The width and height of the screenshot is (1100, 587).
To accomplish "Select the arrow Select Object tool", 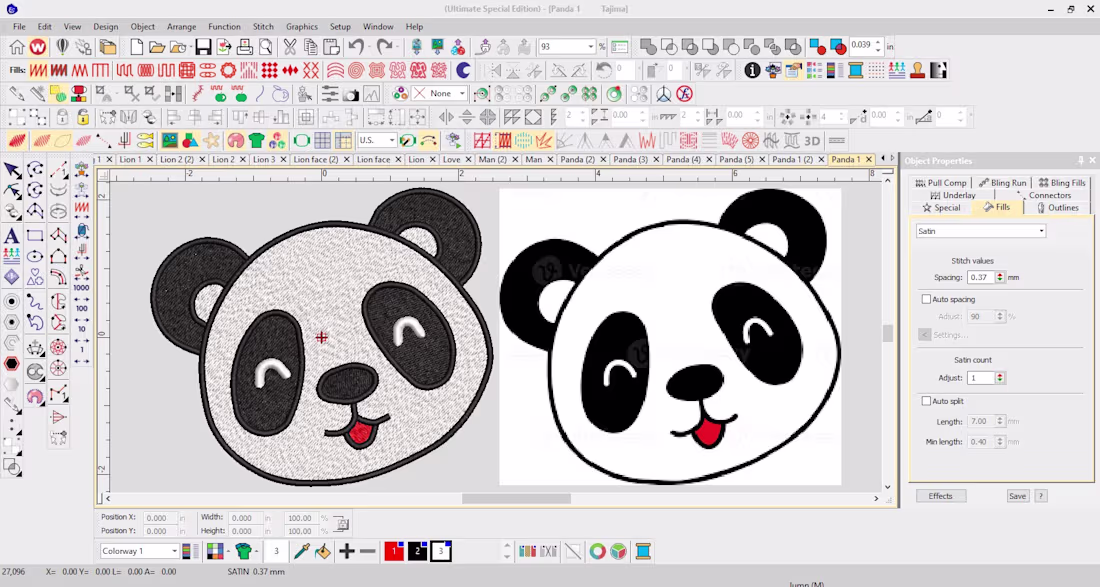I will tap(12, 169).
